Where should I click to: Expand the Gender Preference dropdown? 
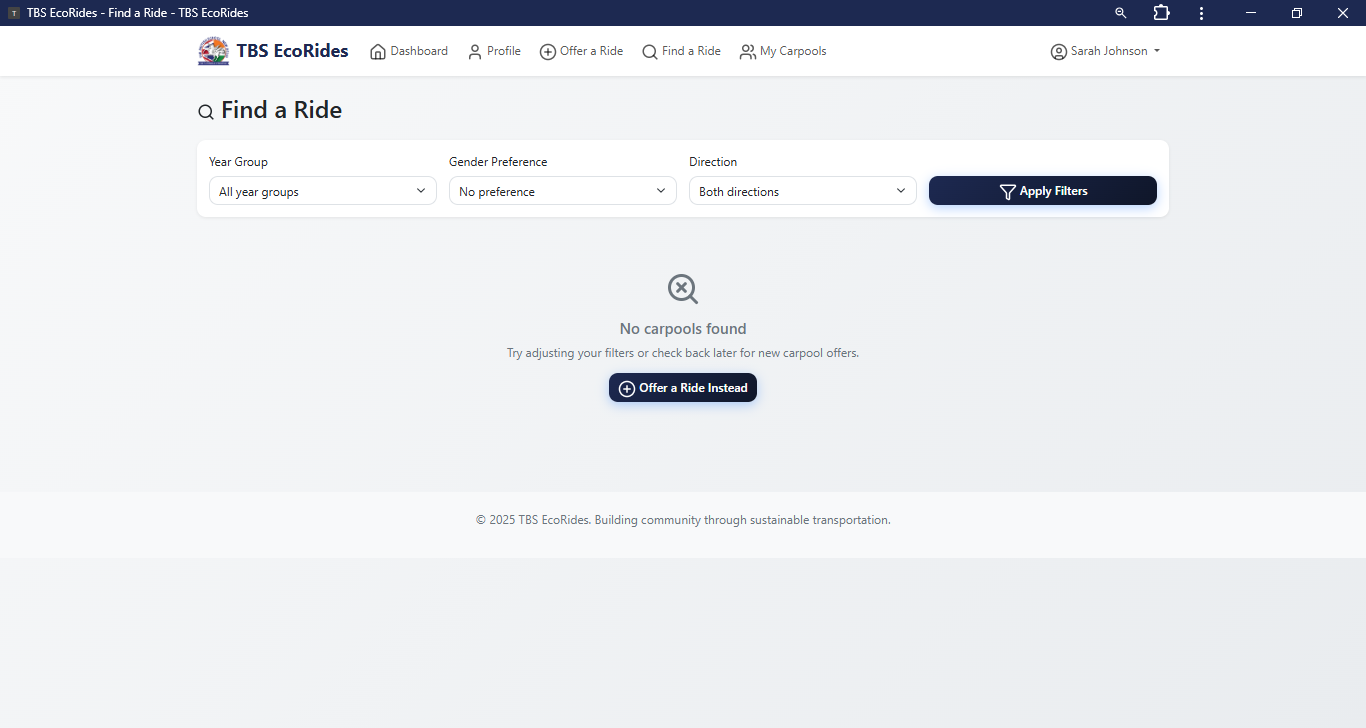[562, 191]
